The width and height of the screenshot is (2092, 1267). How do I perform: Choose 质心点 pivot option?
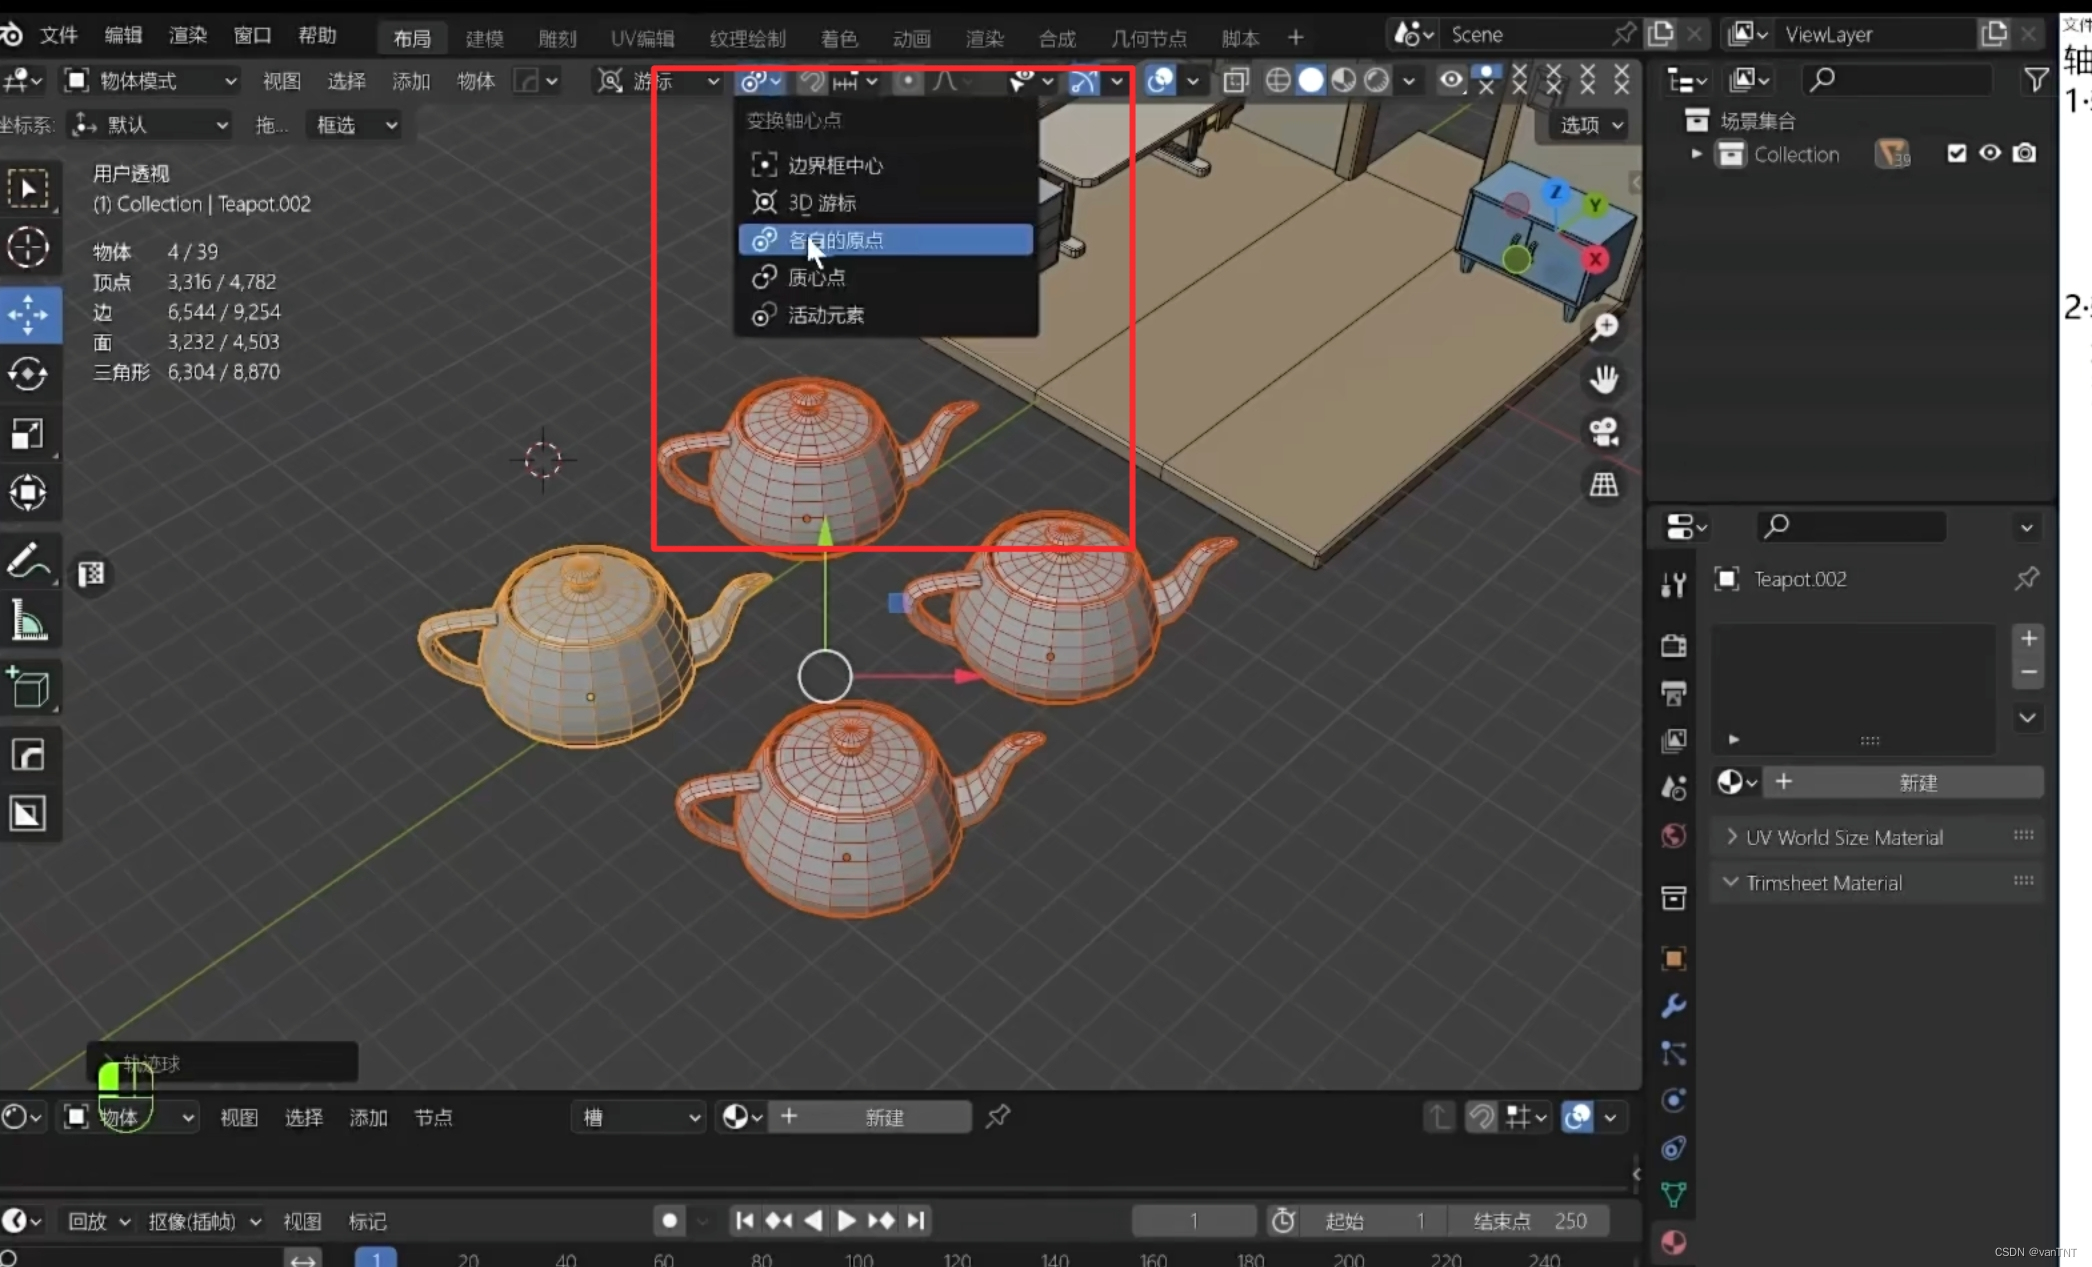pyautogui.click(x=816, y=277)
